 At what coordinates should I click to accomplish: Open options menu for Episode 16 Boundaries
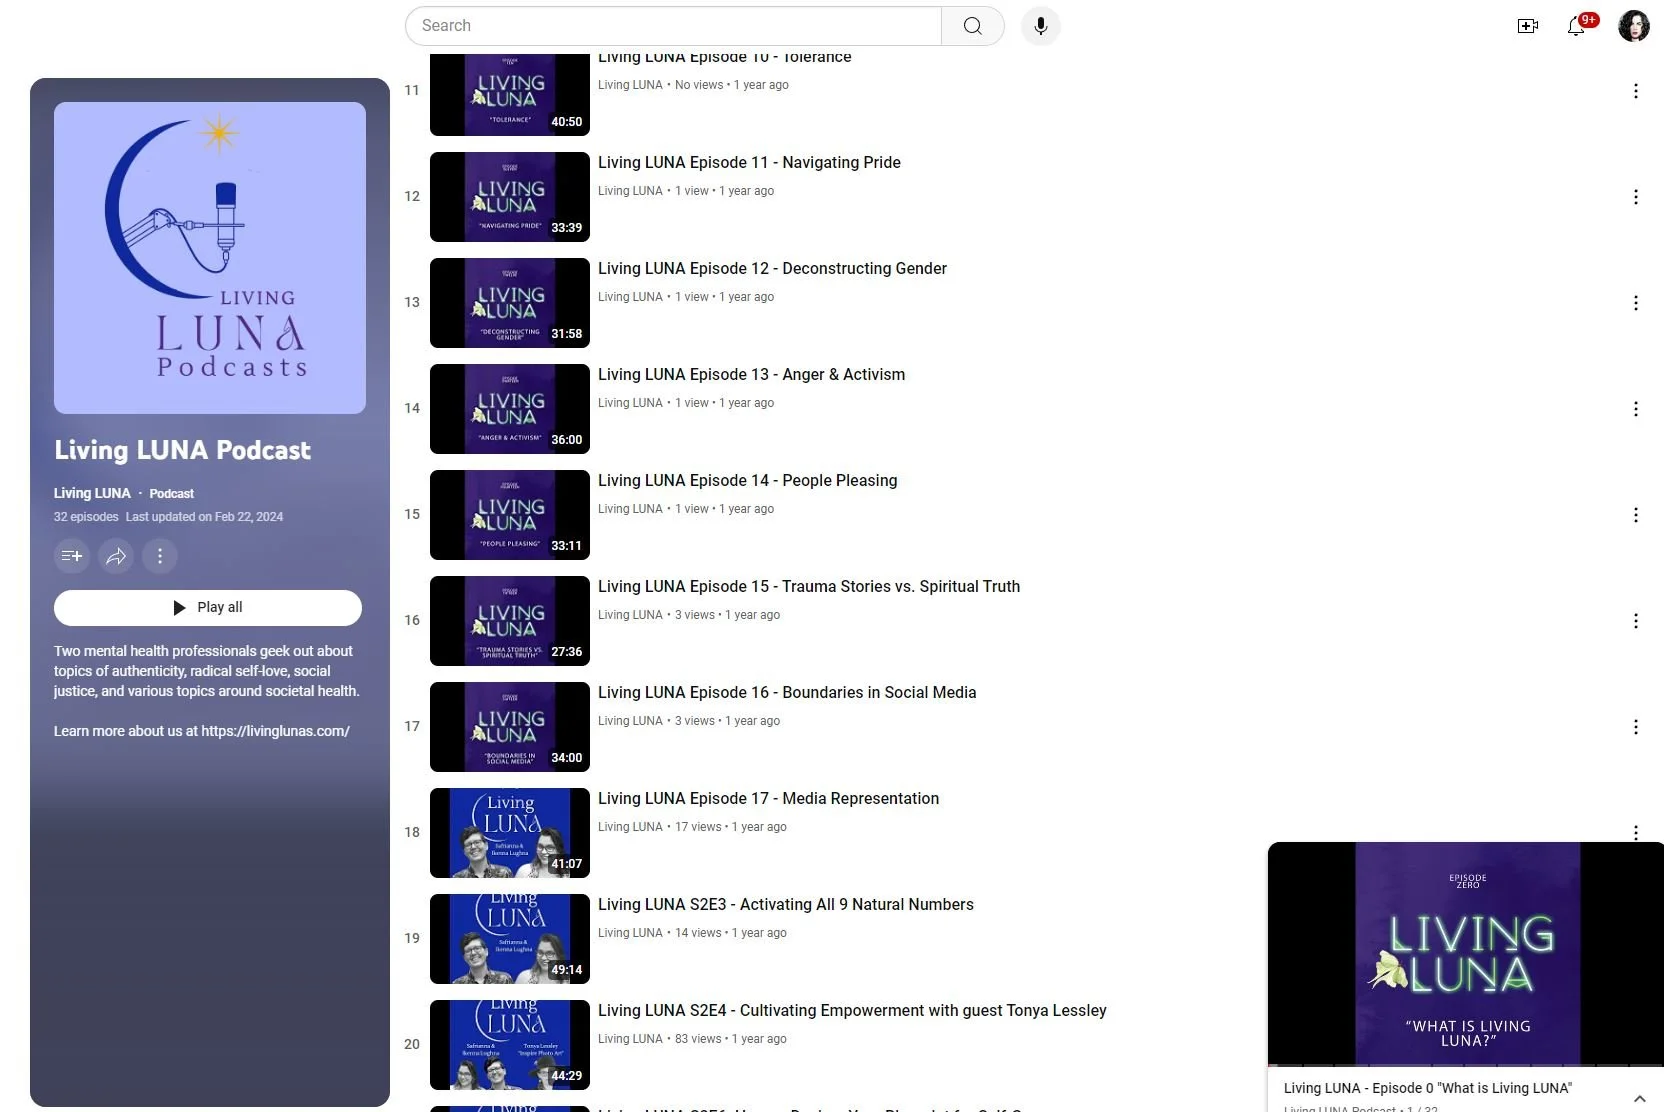coord(1636,727)
